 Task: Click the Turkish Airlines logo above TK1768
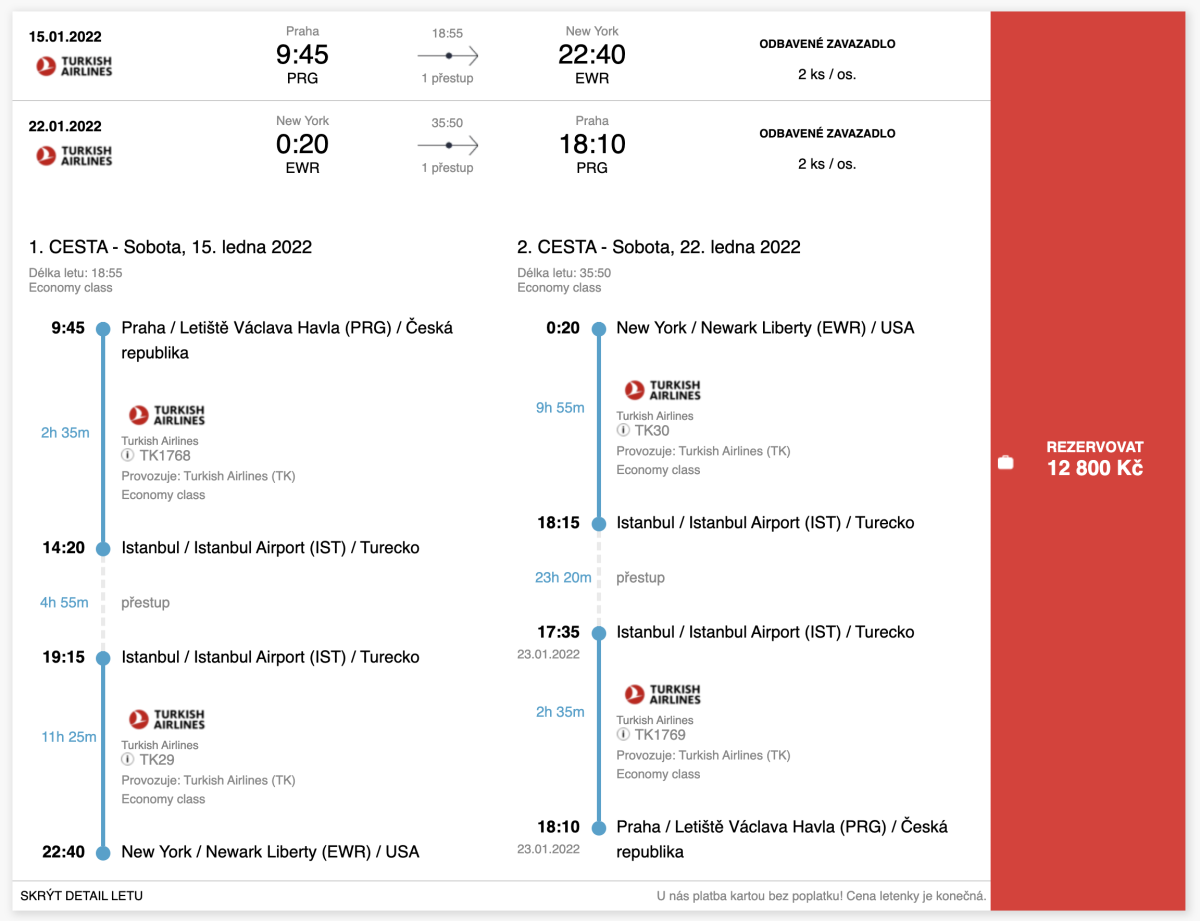(166, 415)
